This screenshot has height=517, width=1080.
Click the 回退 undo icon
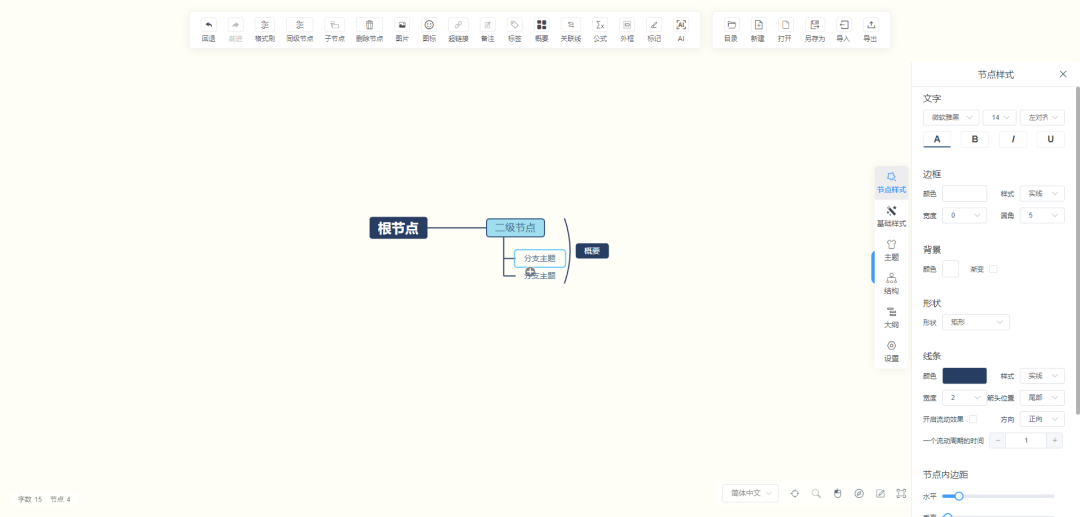[208, 25]
